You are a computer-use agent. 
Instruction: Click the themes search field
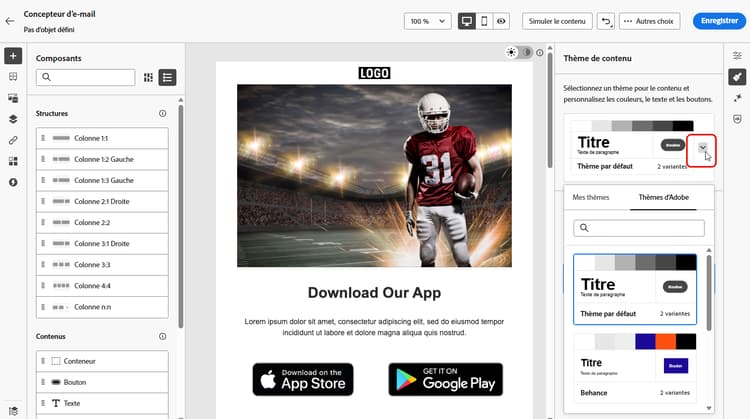pyautogui.click(x=639, y=228)
